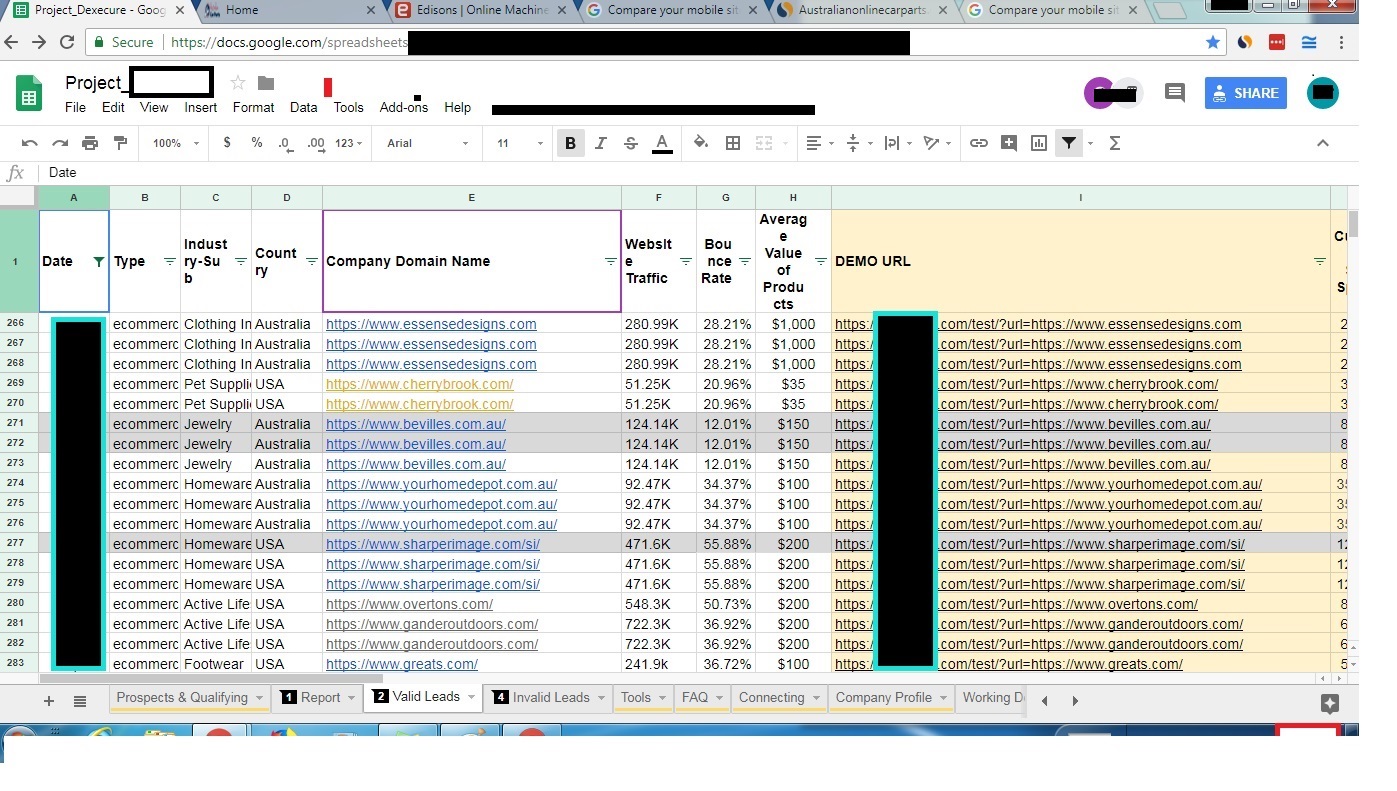
Task: Open the fill color picker
Action: click(x=700, y=143)
